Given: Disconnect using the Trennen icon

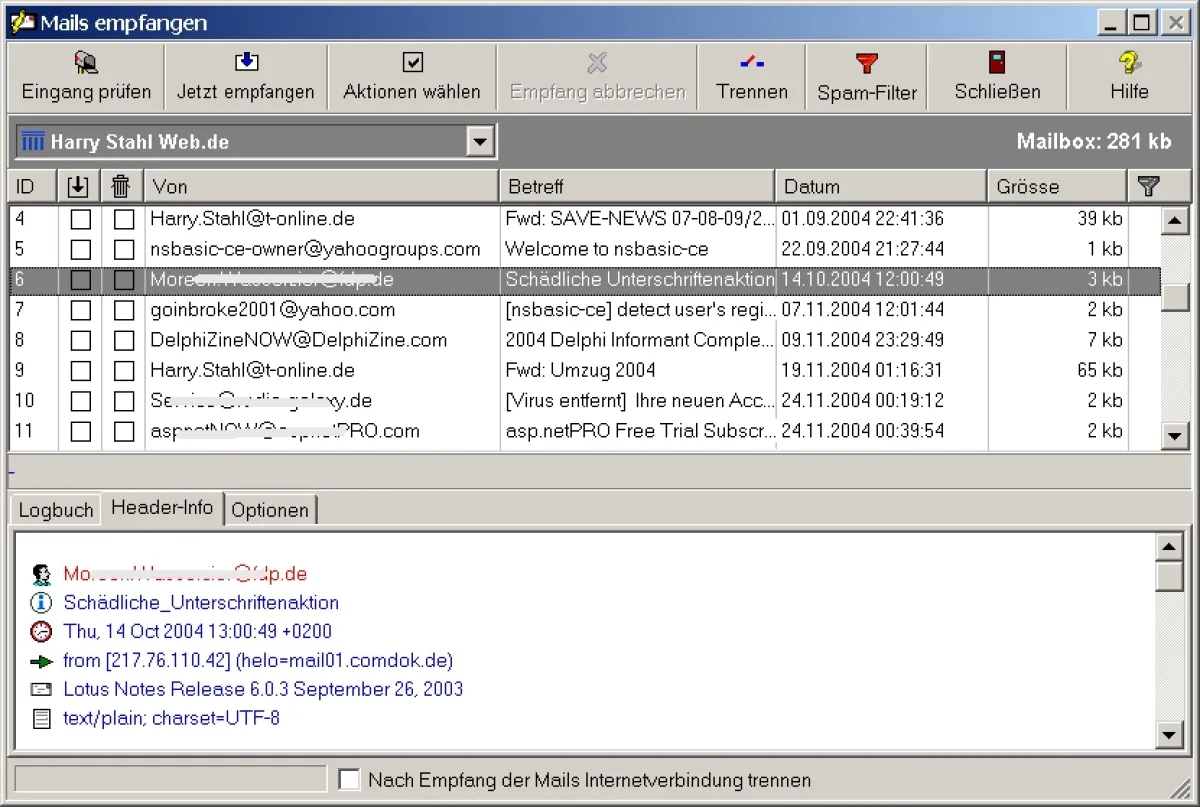Looking at the screenshot, I should 752,63.
